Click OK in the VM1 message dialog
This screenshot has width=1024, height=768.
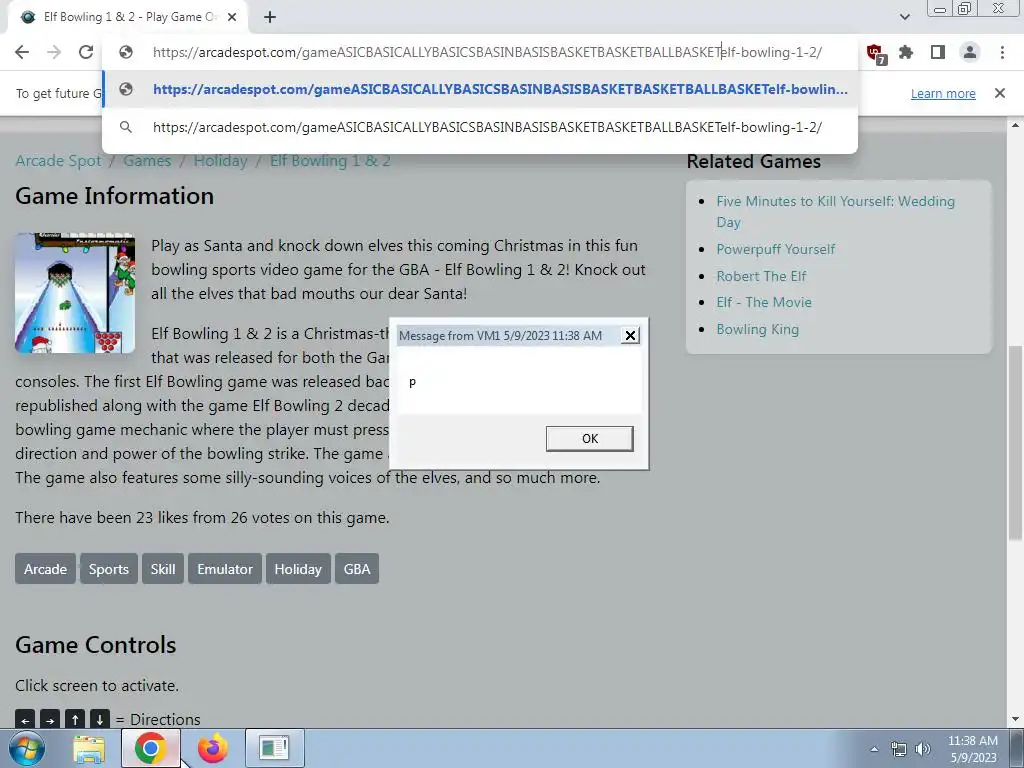[x=589, y=439]
